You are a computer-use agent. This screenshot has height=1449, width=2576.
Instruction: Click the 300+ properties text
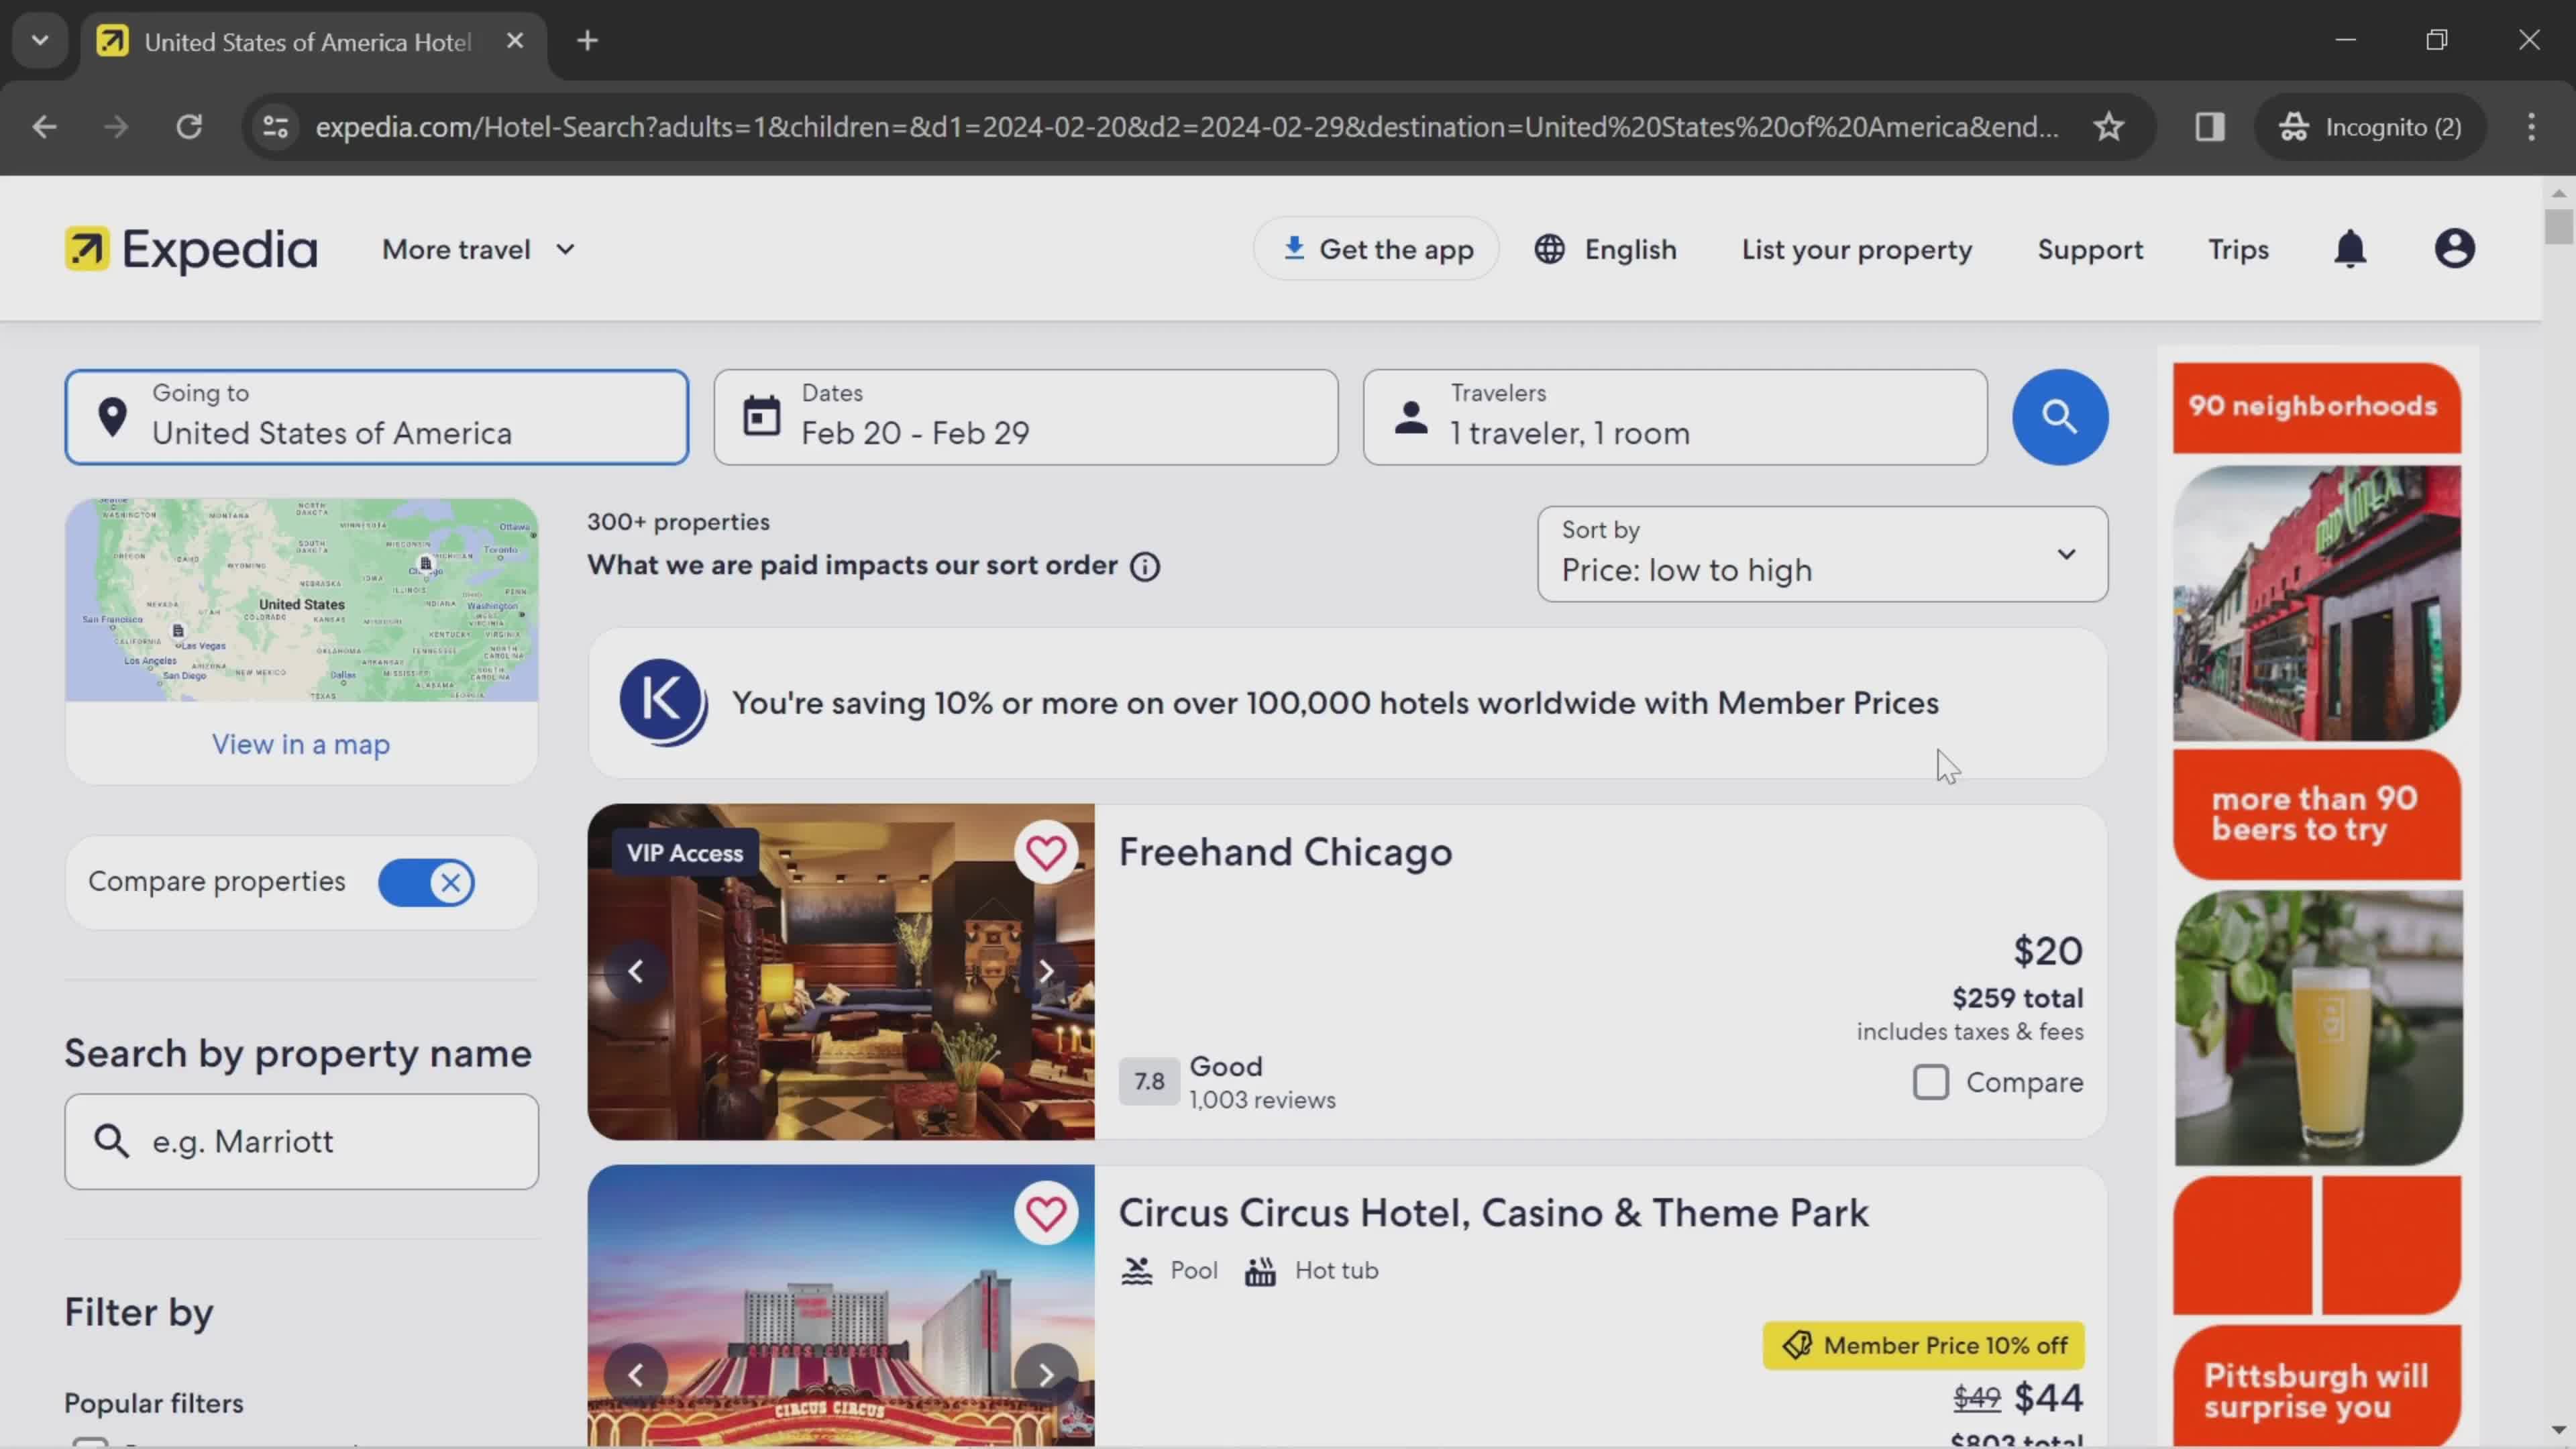tap(678, 522)
